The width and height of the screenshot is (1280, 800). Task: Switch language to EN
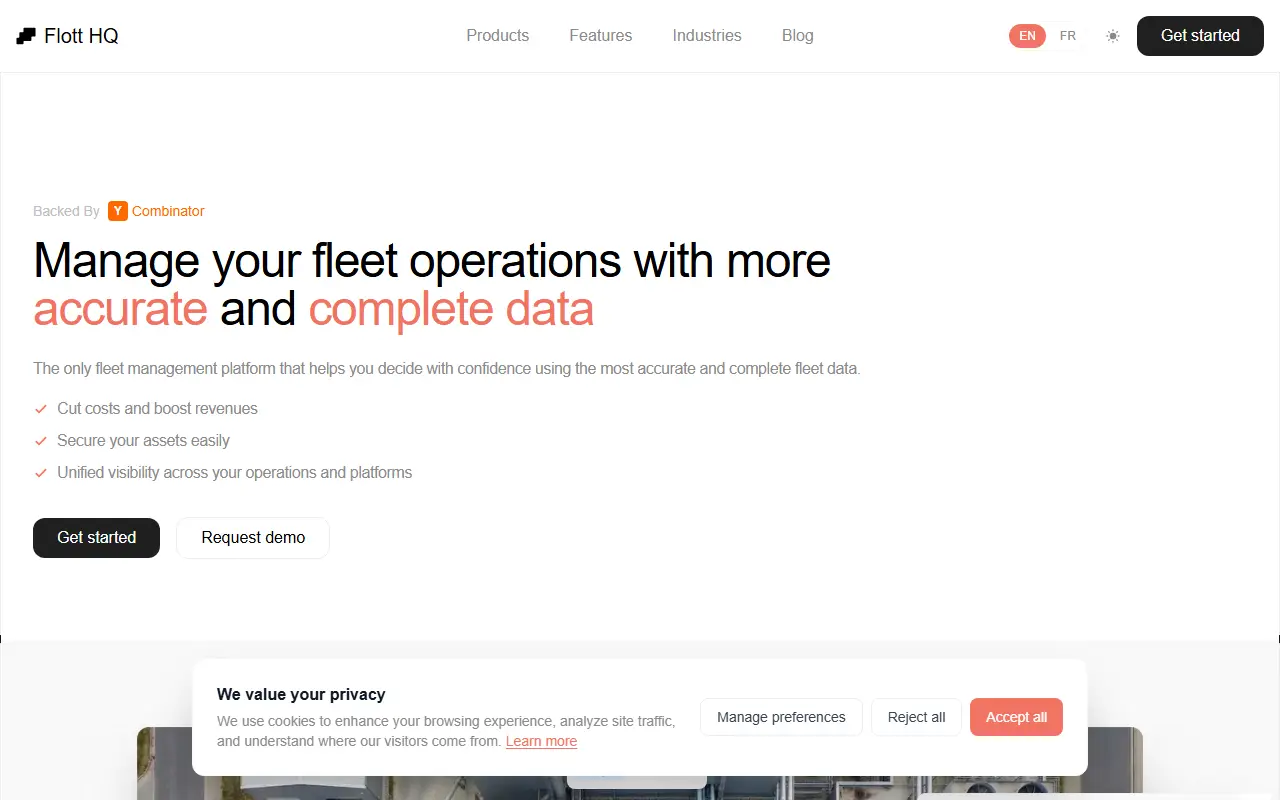1027,36
